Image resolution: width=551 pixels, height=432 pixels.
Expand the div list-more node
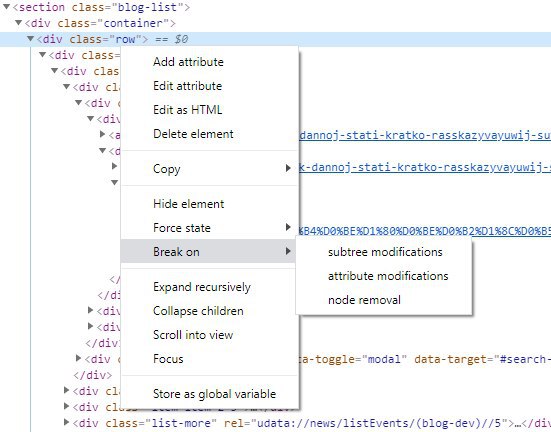pyautogui.click(x=66, y=422)
